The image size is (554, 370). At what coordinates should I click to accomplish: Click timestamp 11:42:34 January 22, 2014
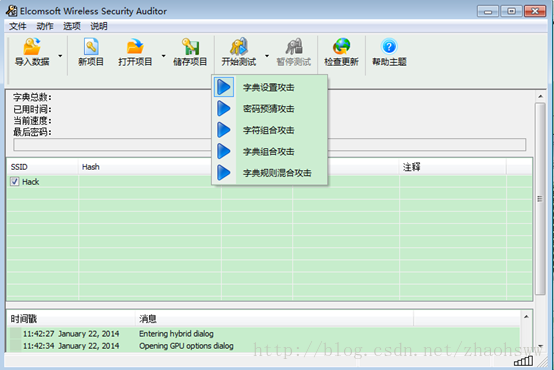point(71,346)
